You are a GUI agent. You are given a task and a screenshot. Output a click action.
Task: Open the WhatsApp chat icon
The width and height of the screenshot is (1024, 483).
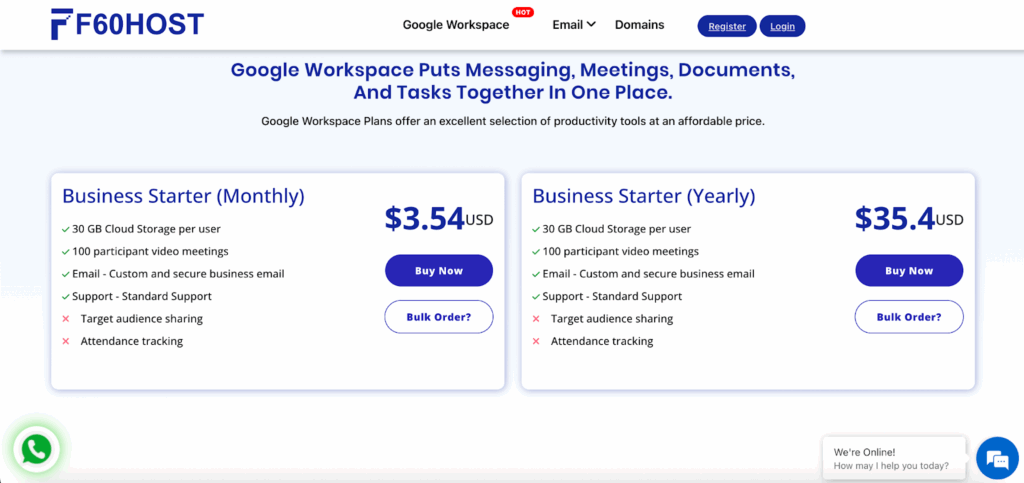tap(36, 448)
